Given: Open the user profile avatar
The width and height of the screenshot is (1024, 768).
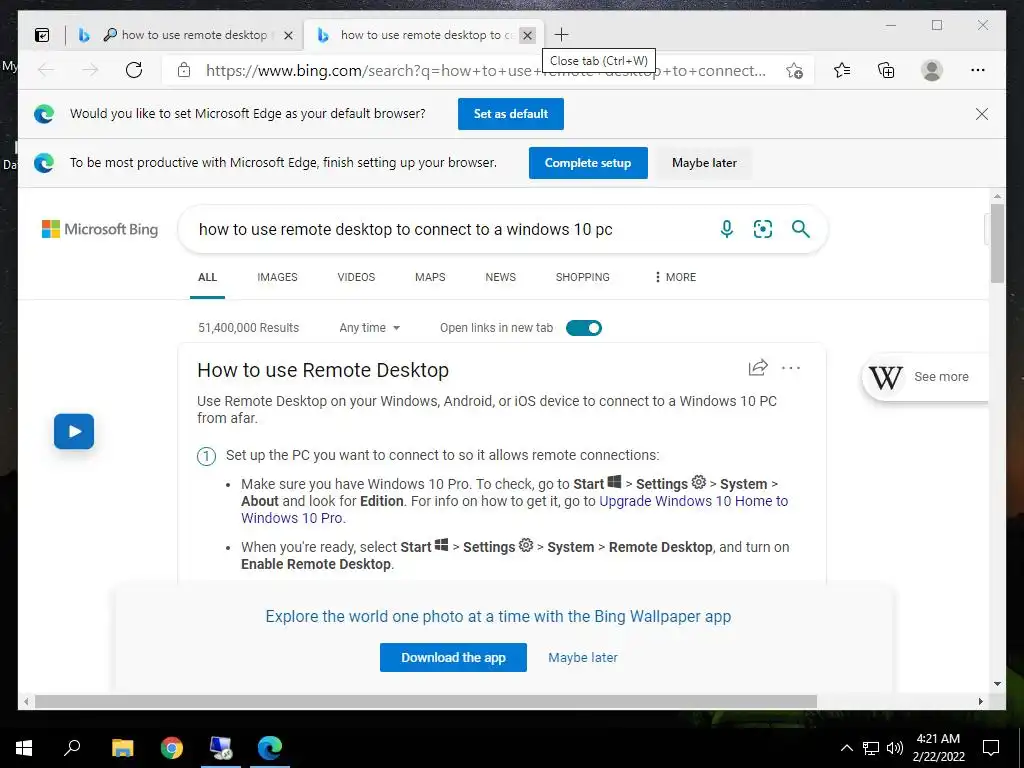Looking at the screenshot, I should (932, 70).
